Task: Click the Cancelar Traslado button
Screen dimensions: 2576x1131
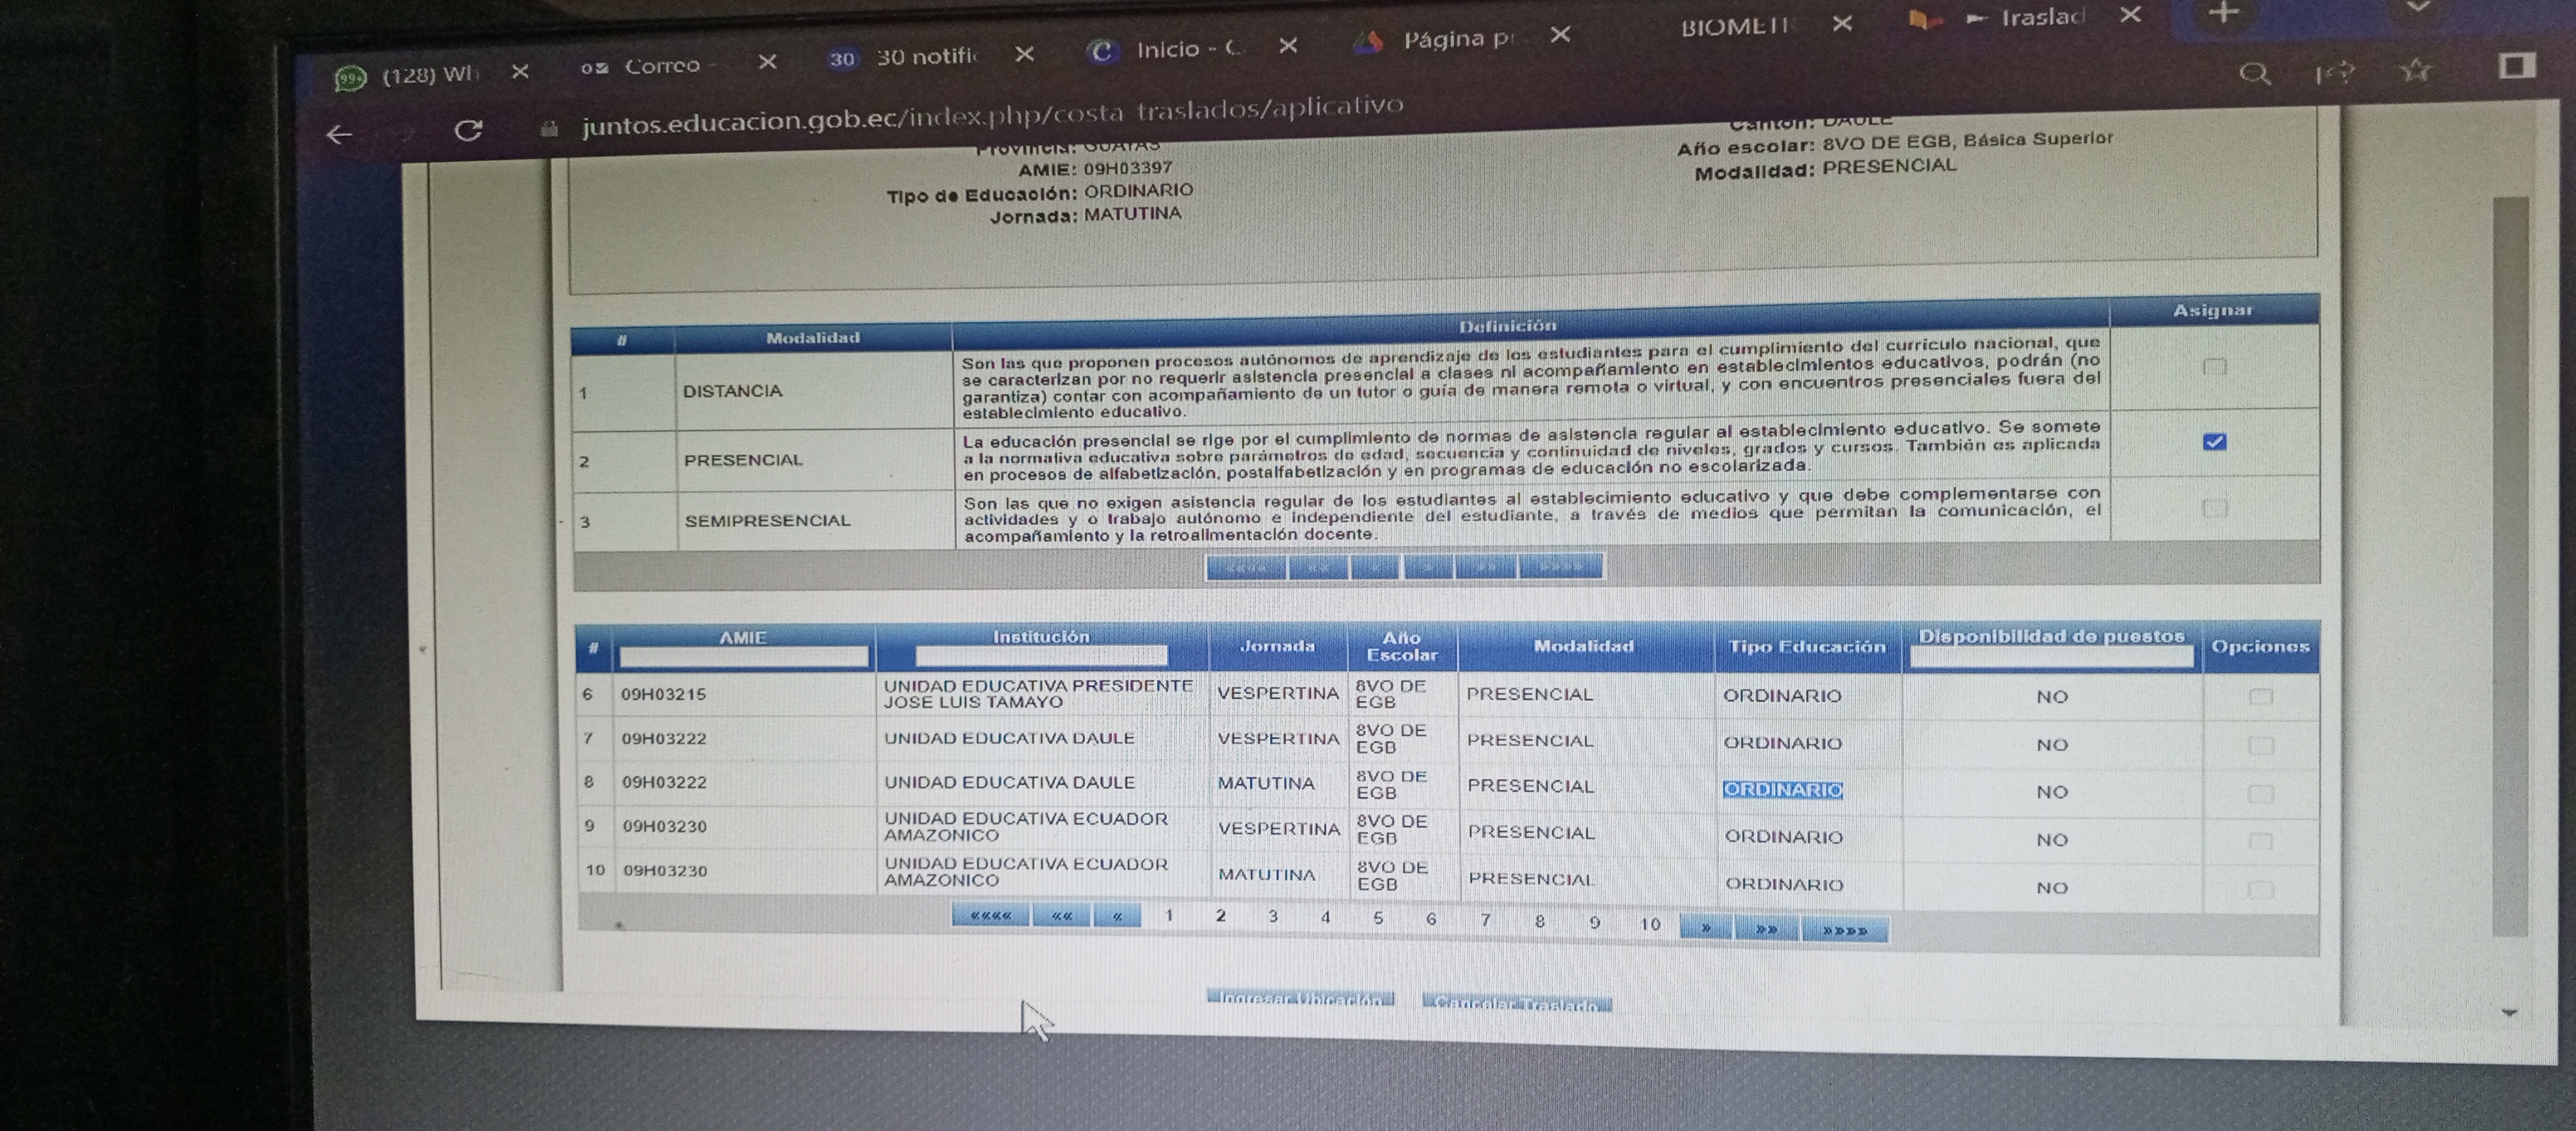Action: (1516, 1003)
